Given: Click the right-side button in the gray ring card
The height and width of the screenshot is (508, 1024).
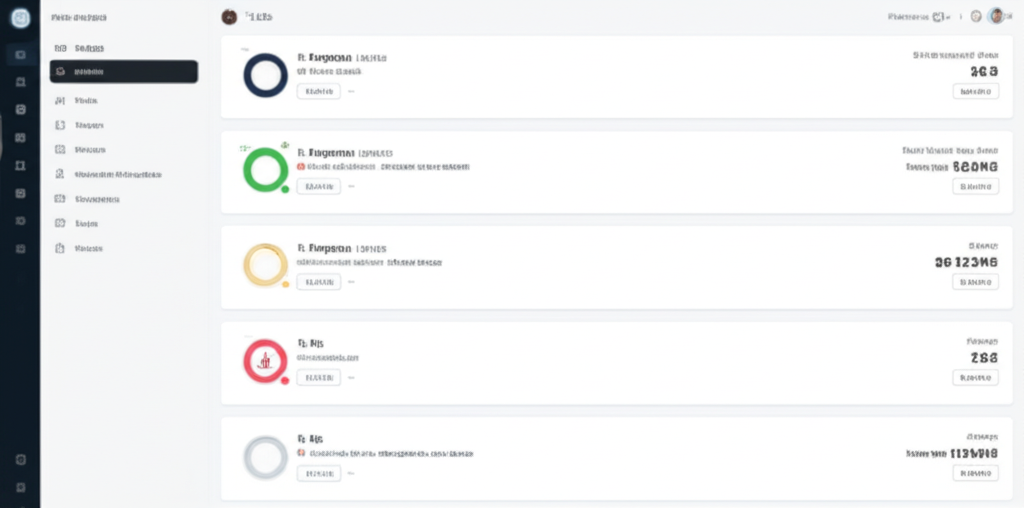Looking at the screenshot, I should coord(975,472).
